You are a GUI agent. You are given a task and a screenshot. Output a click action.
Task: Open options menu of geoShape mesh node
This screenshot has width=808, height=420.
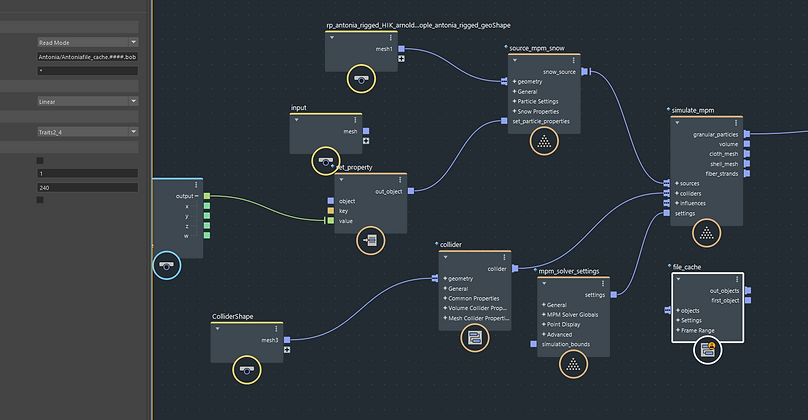tap(391, 38)
